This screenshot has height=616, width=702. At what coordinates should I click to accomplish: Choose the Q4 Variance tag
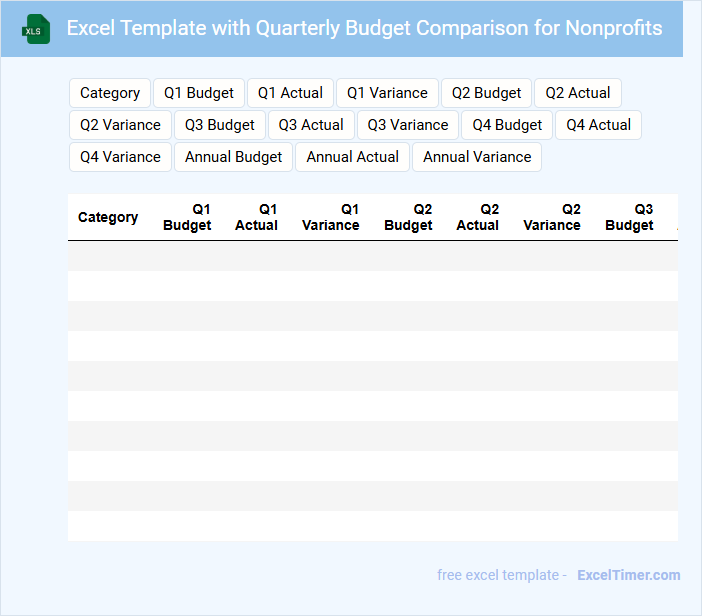[120, 157]
